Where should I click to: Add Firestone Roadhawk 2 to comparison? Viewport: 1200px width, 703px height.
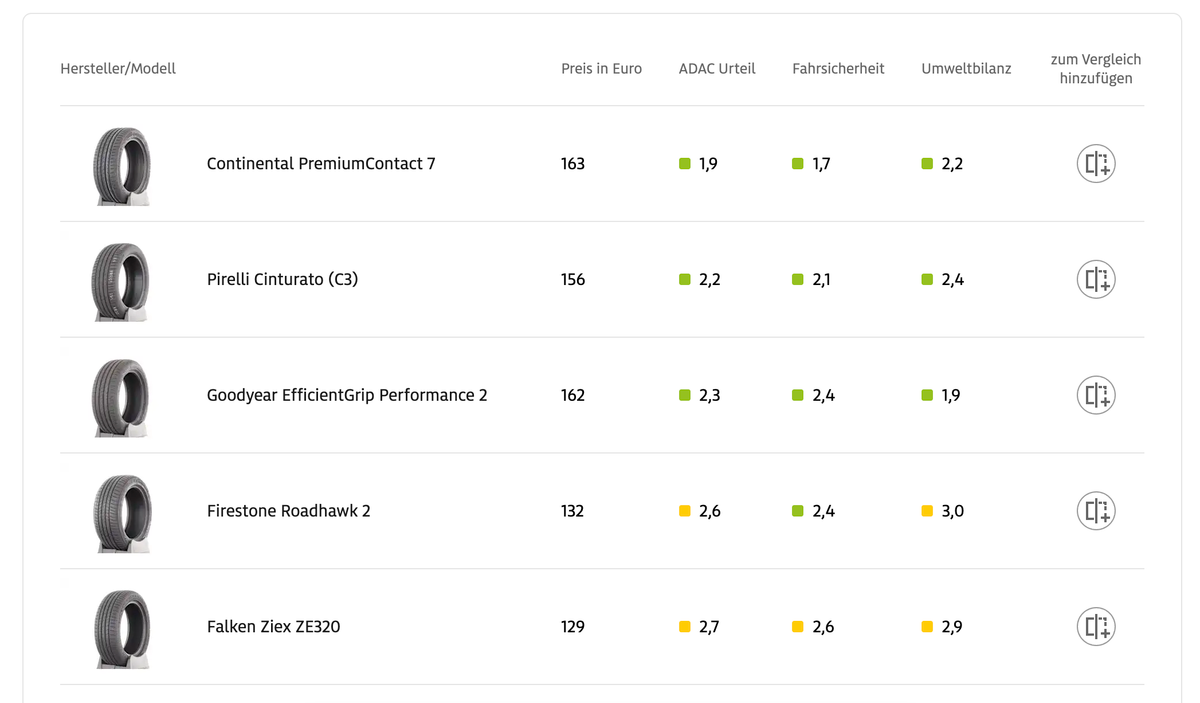click(x=1096, y=511)
